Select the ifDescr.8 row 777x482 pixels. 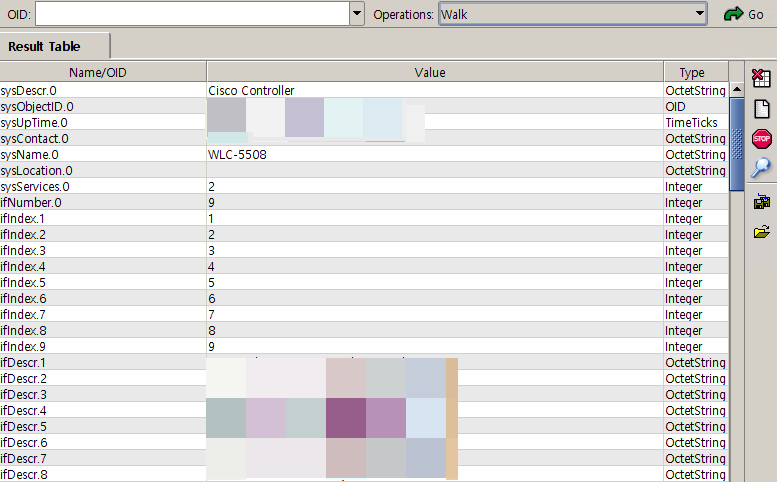pos(364,474)
